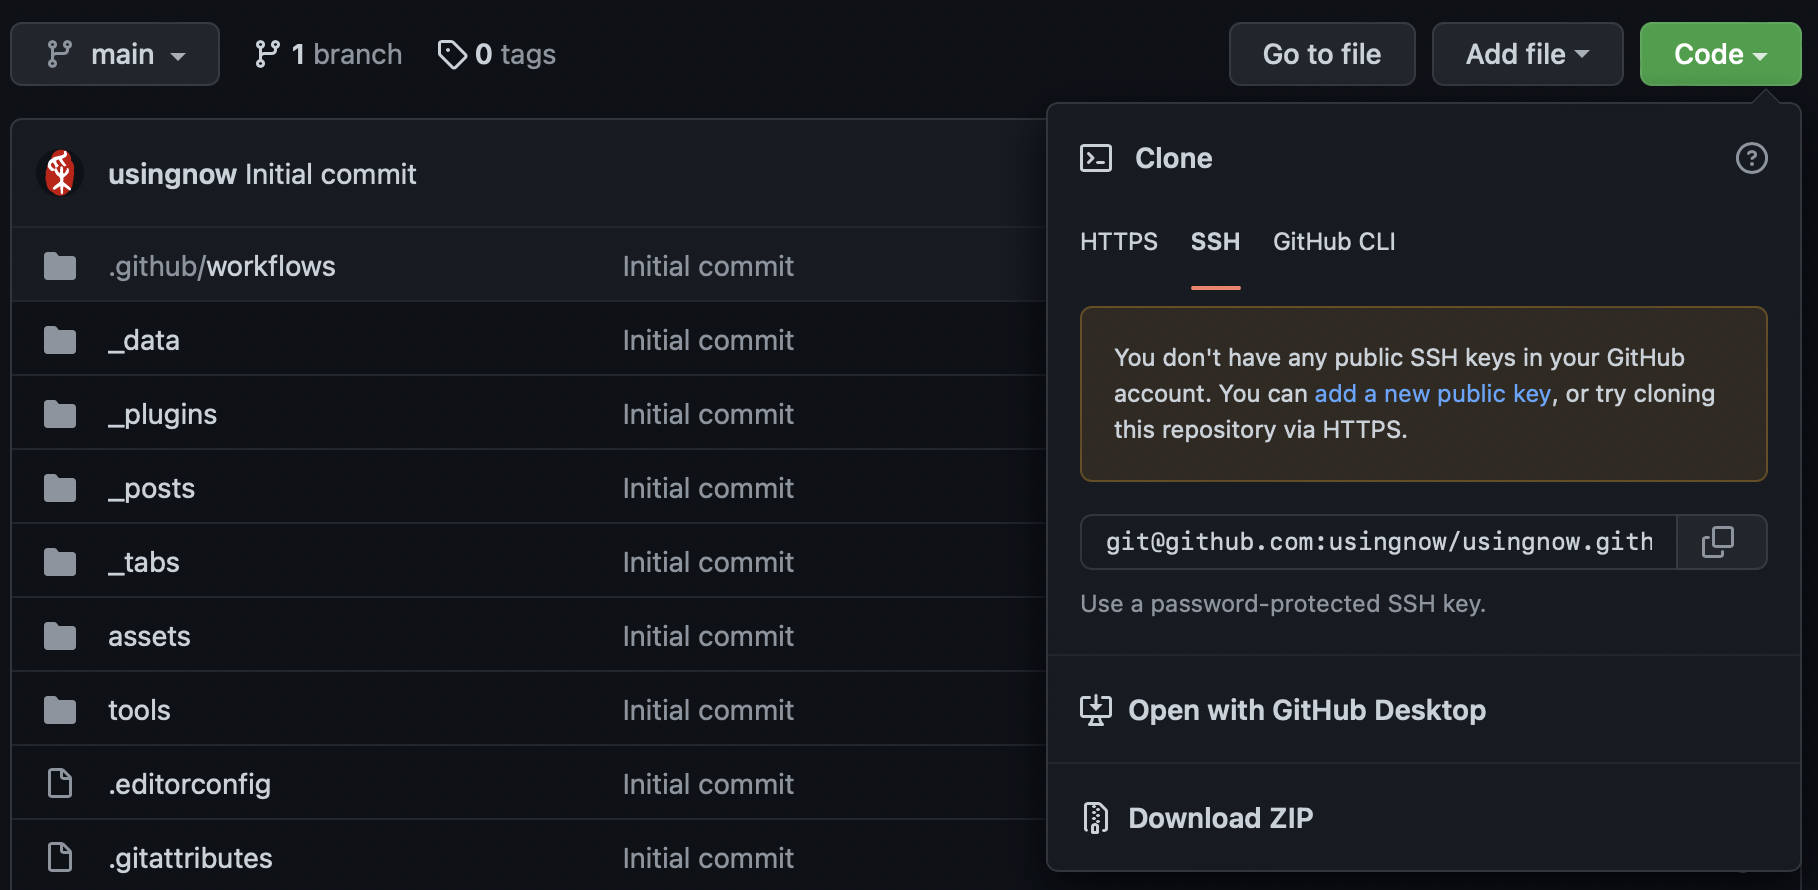
Task: Open Initial commit message for tools row
Action: (x=708, y=710)
